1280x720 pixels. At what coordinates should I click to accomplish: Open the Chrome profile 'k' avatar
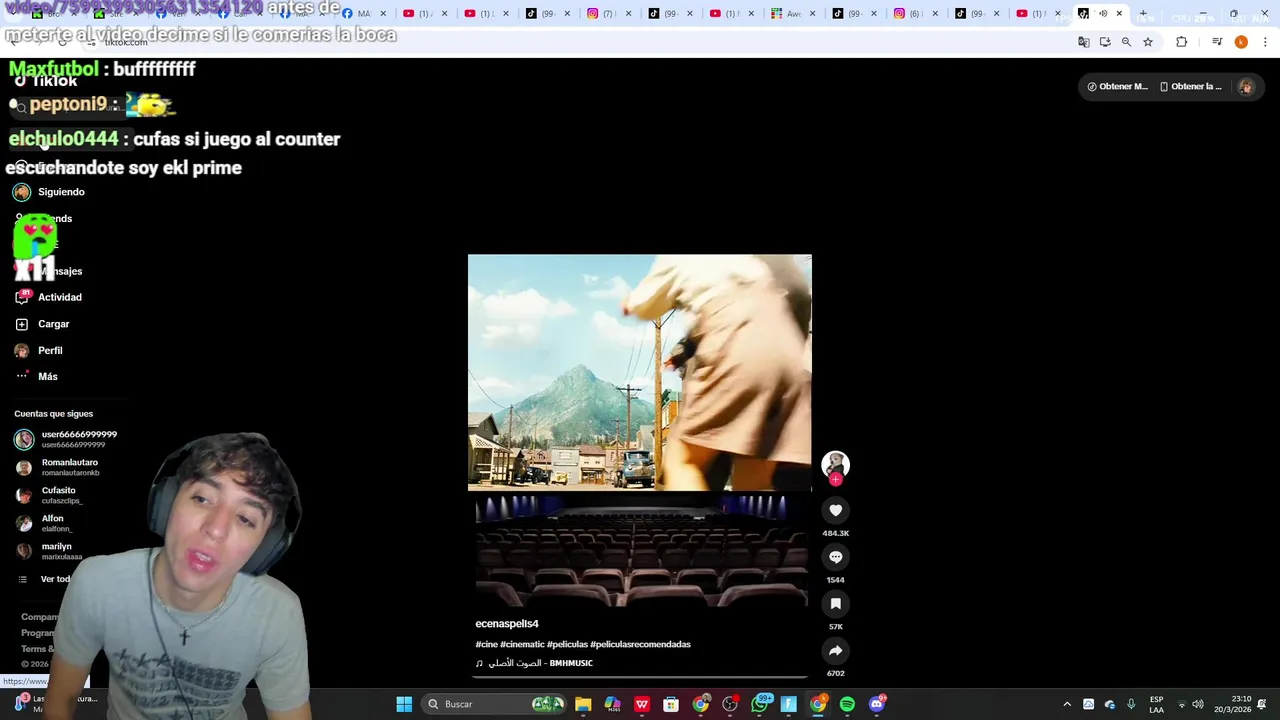[x=1241, y=42]
